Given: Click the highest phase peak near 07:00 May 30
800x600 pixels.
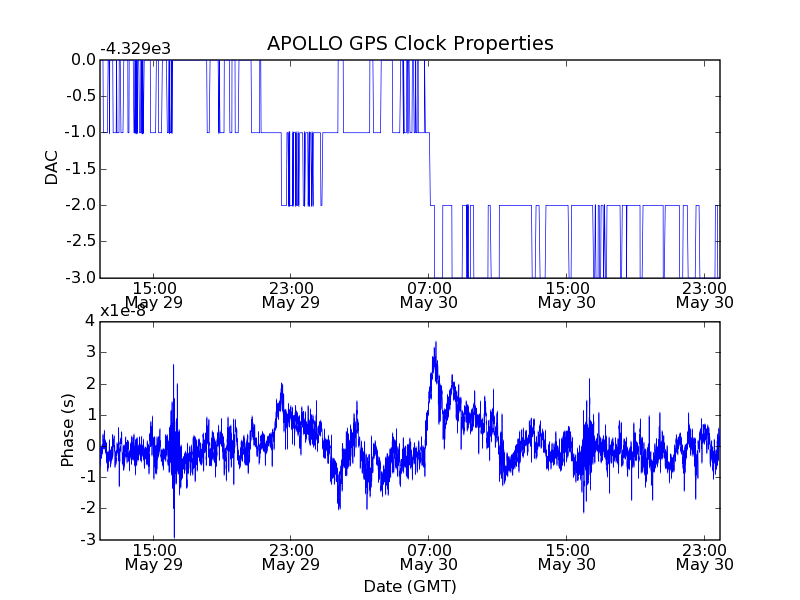Looking at the screenshot, I should pos(436,343).
